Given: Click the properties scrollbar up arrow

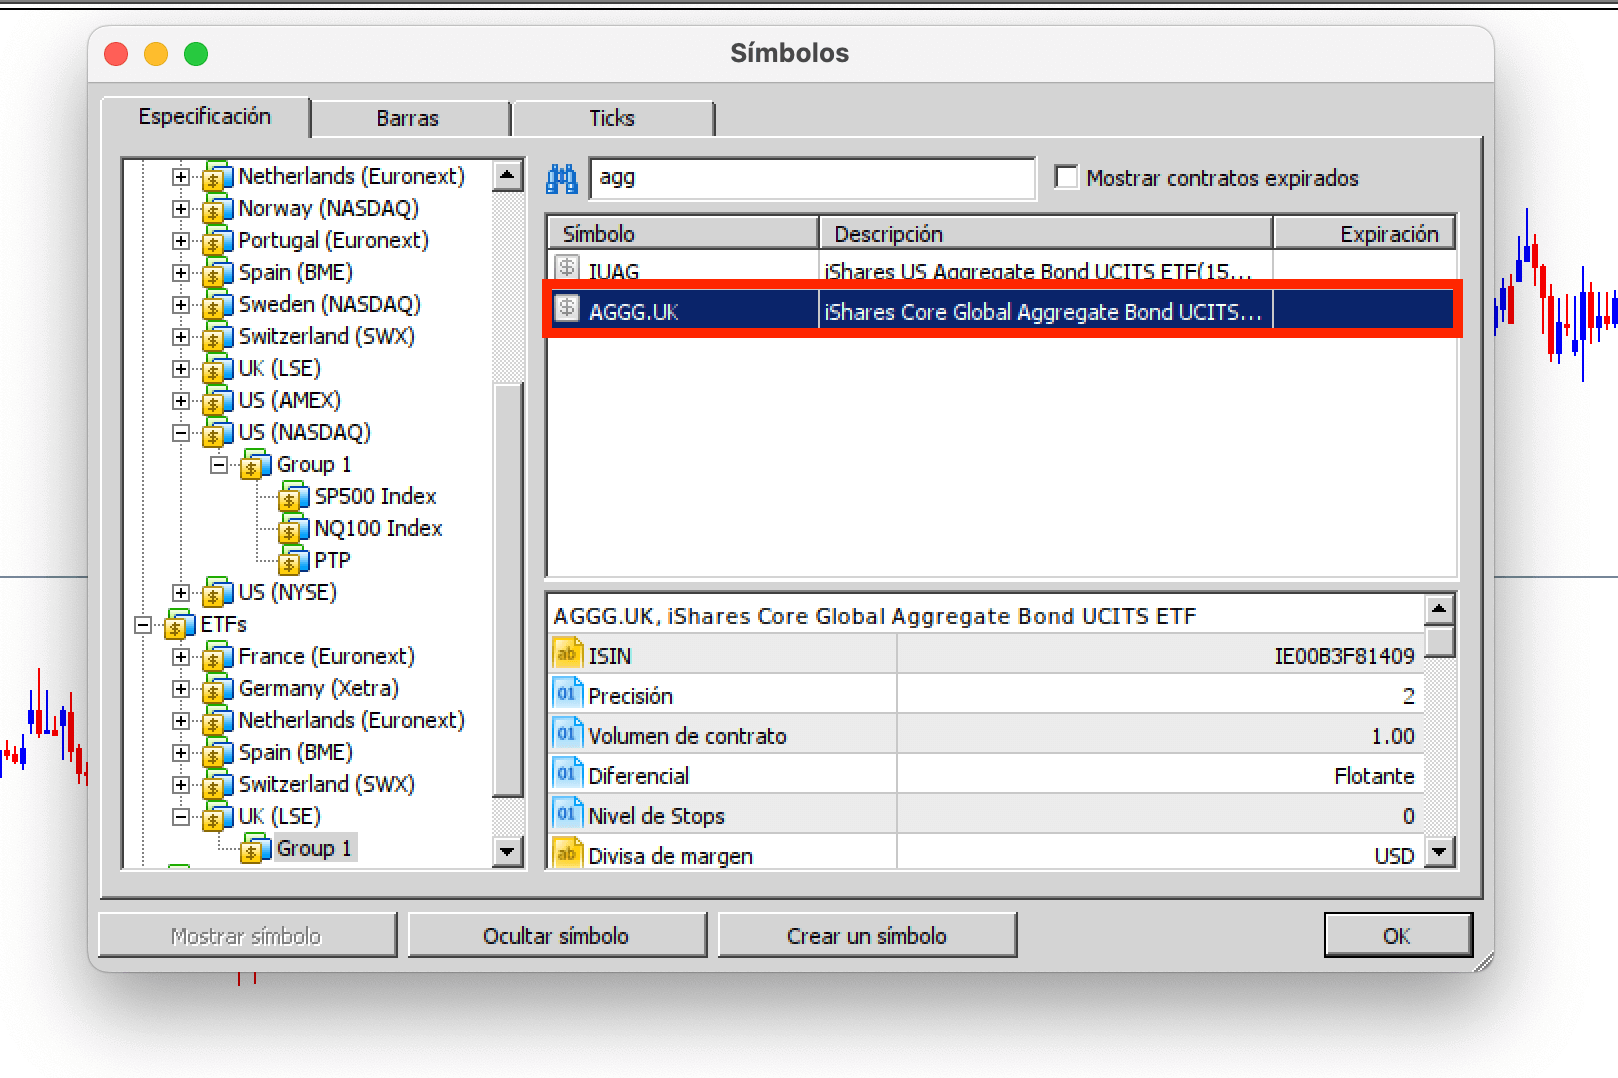Looking at the screenshot, I should [x=1439, y=608].
